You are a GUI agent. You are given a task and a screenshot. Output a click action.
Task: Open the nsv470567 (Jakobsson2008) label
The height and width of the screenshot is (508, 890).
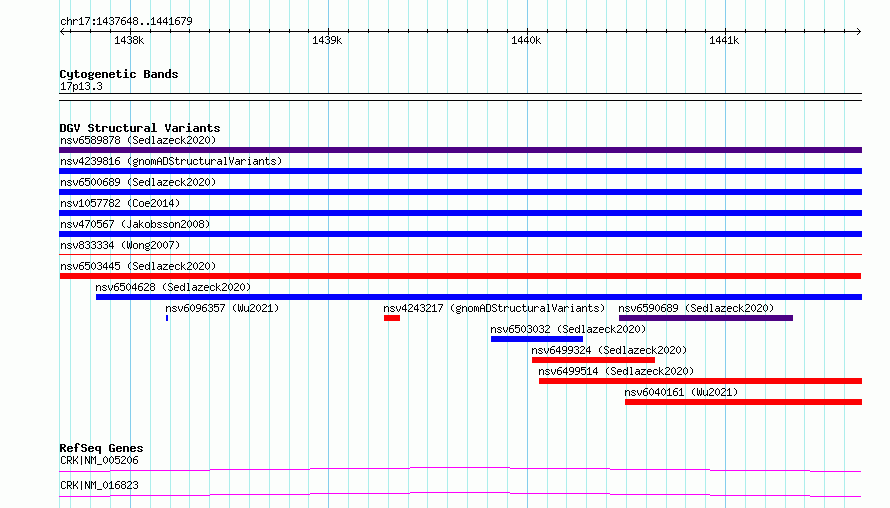[135, 224]
